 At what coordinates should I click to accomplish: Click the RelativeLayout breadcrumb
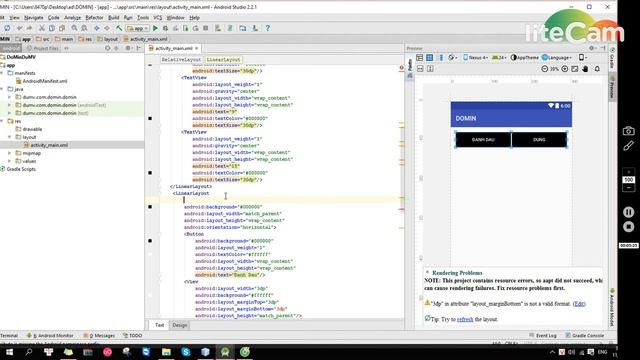181,60
